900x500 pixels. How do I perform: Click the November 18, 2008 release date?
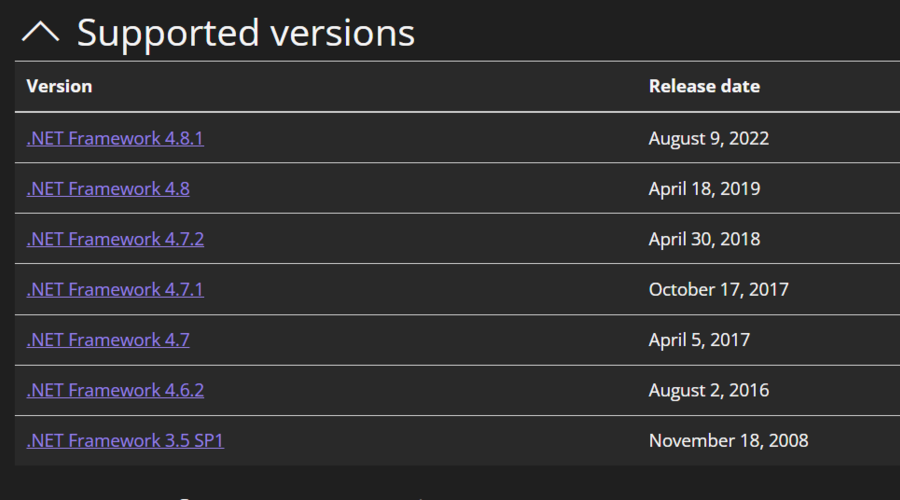pos(728,440)
